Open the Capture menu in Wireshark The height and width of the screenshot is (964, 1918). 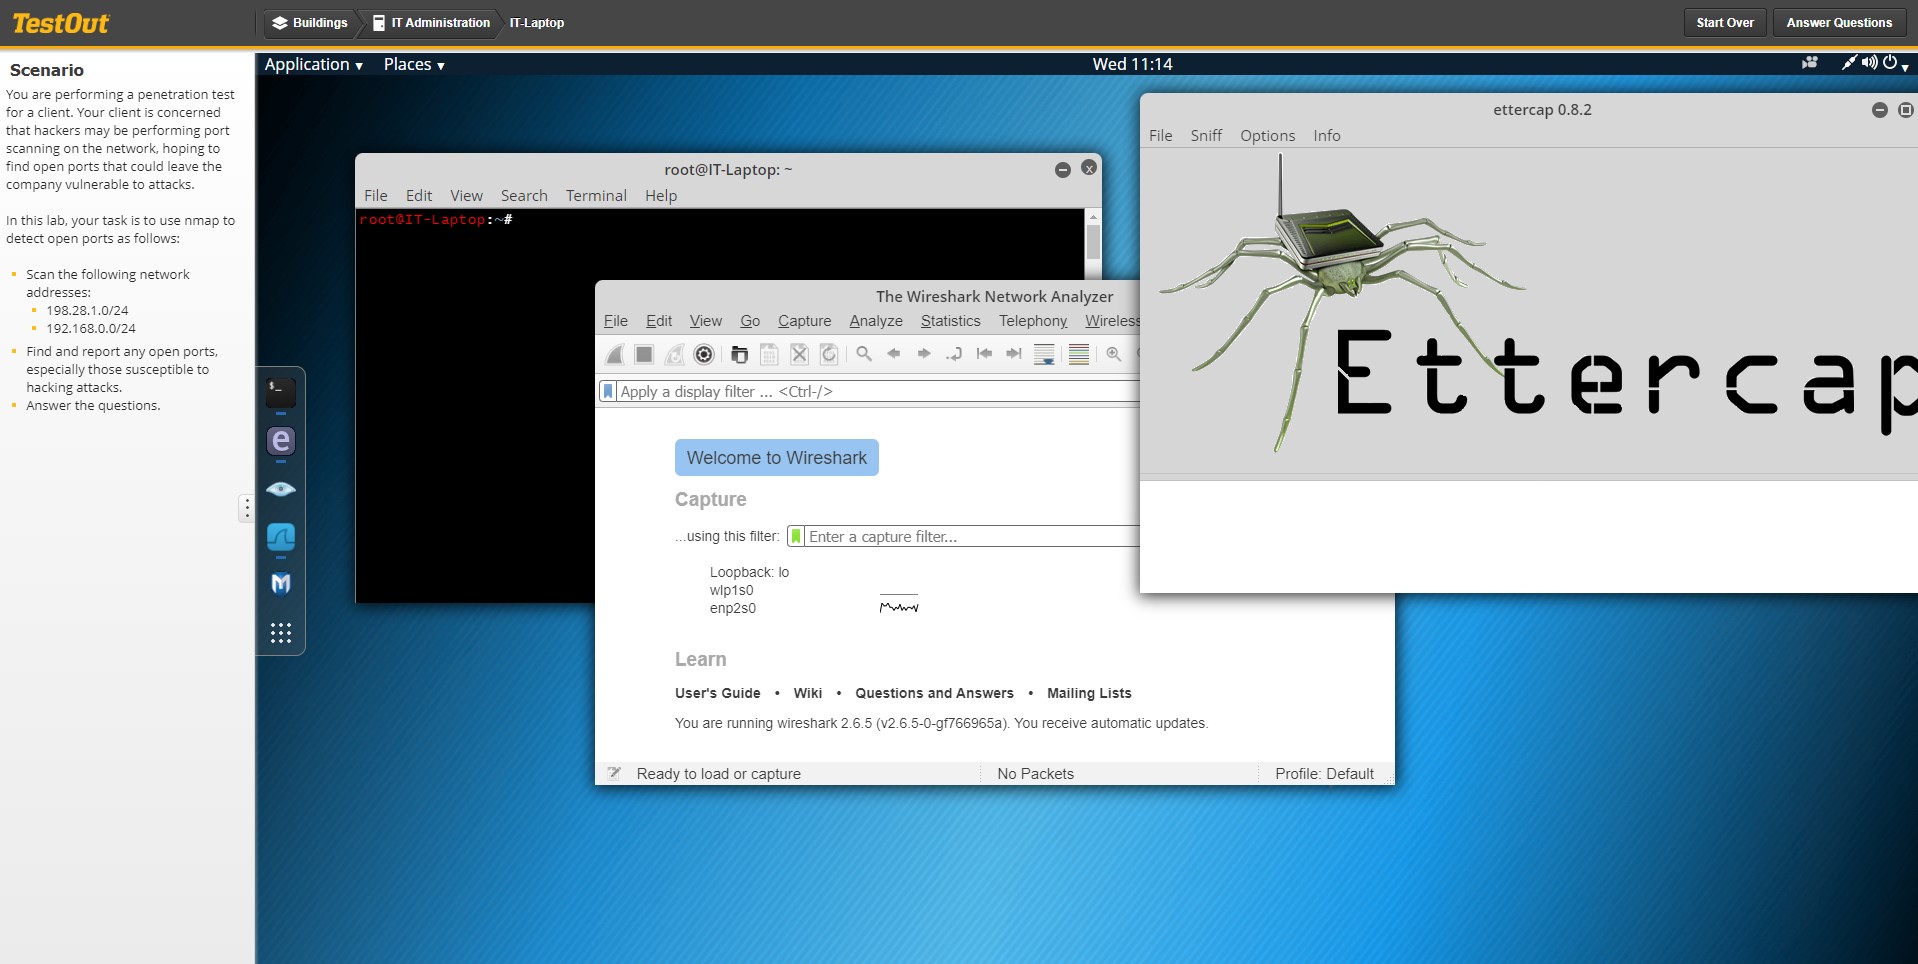coord(804,321)
